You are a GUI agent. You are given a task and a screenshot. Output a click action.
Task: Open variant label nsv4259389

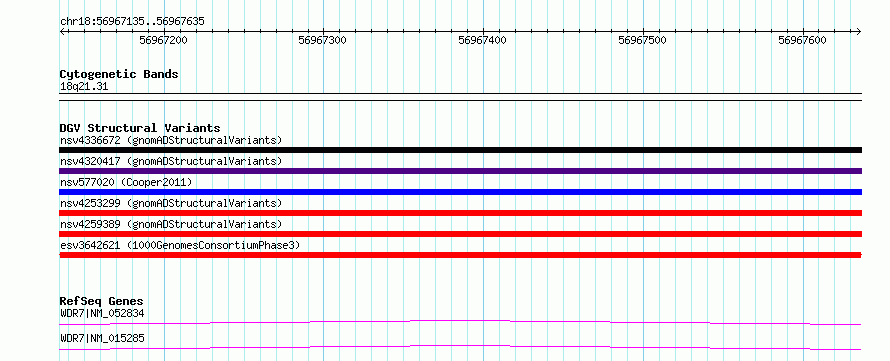171,224
